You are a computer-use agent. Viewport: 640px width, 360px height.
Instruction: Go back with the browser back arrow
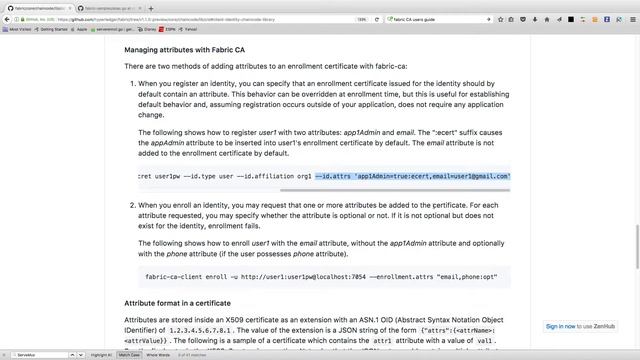[7, 19]
